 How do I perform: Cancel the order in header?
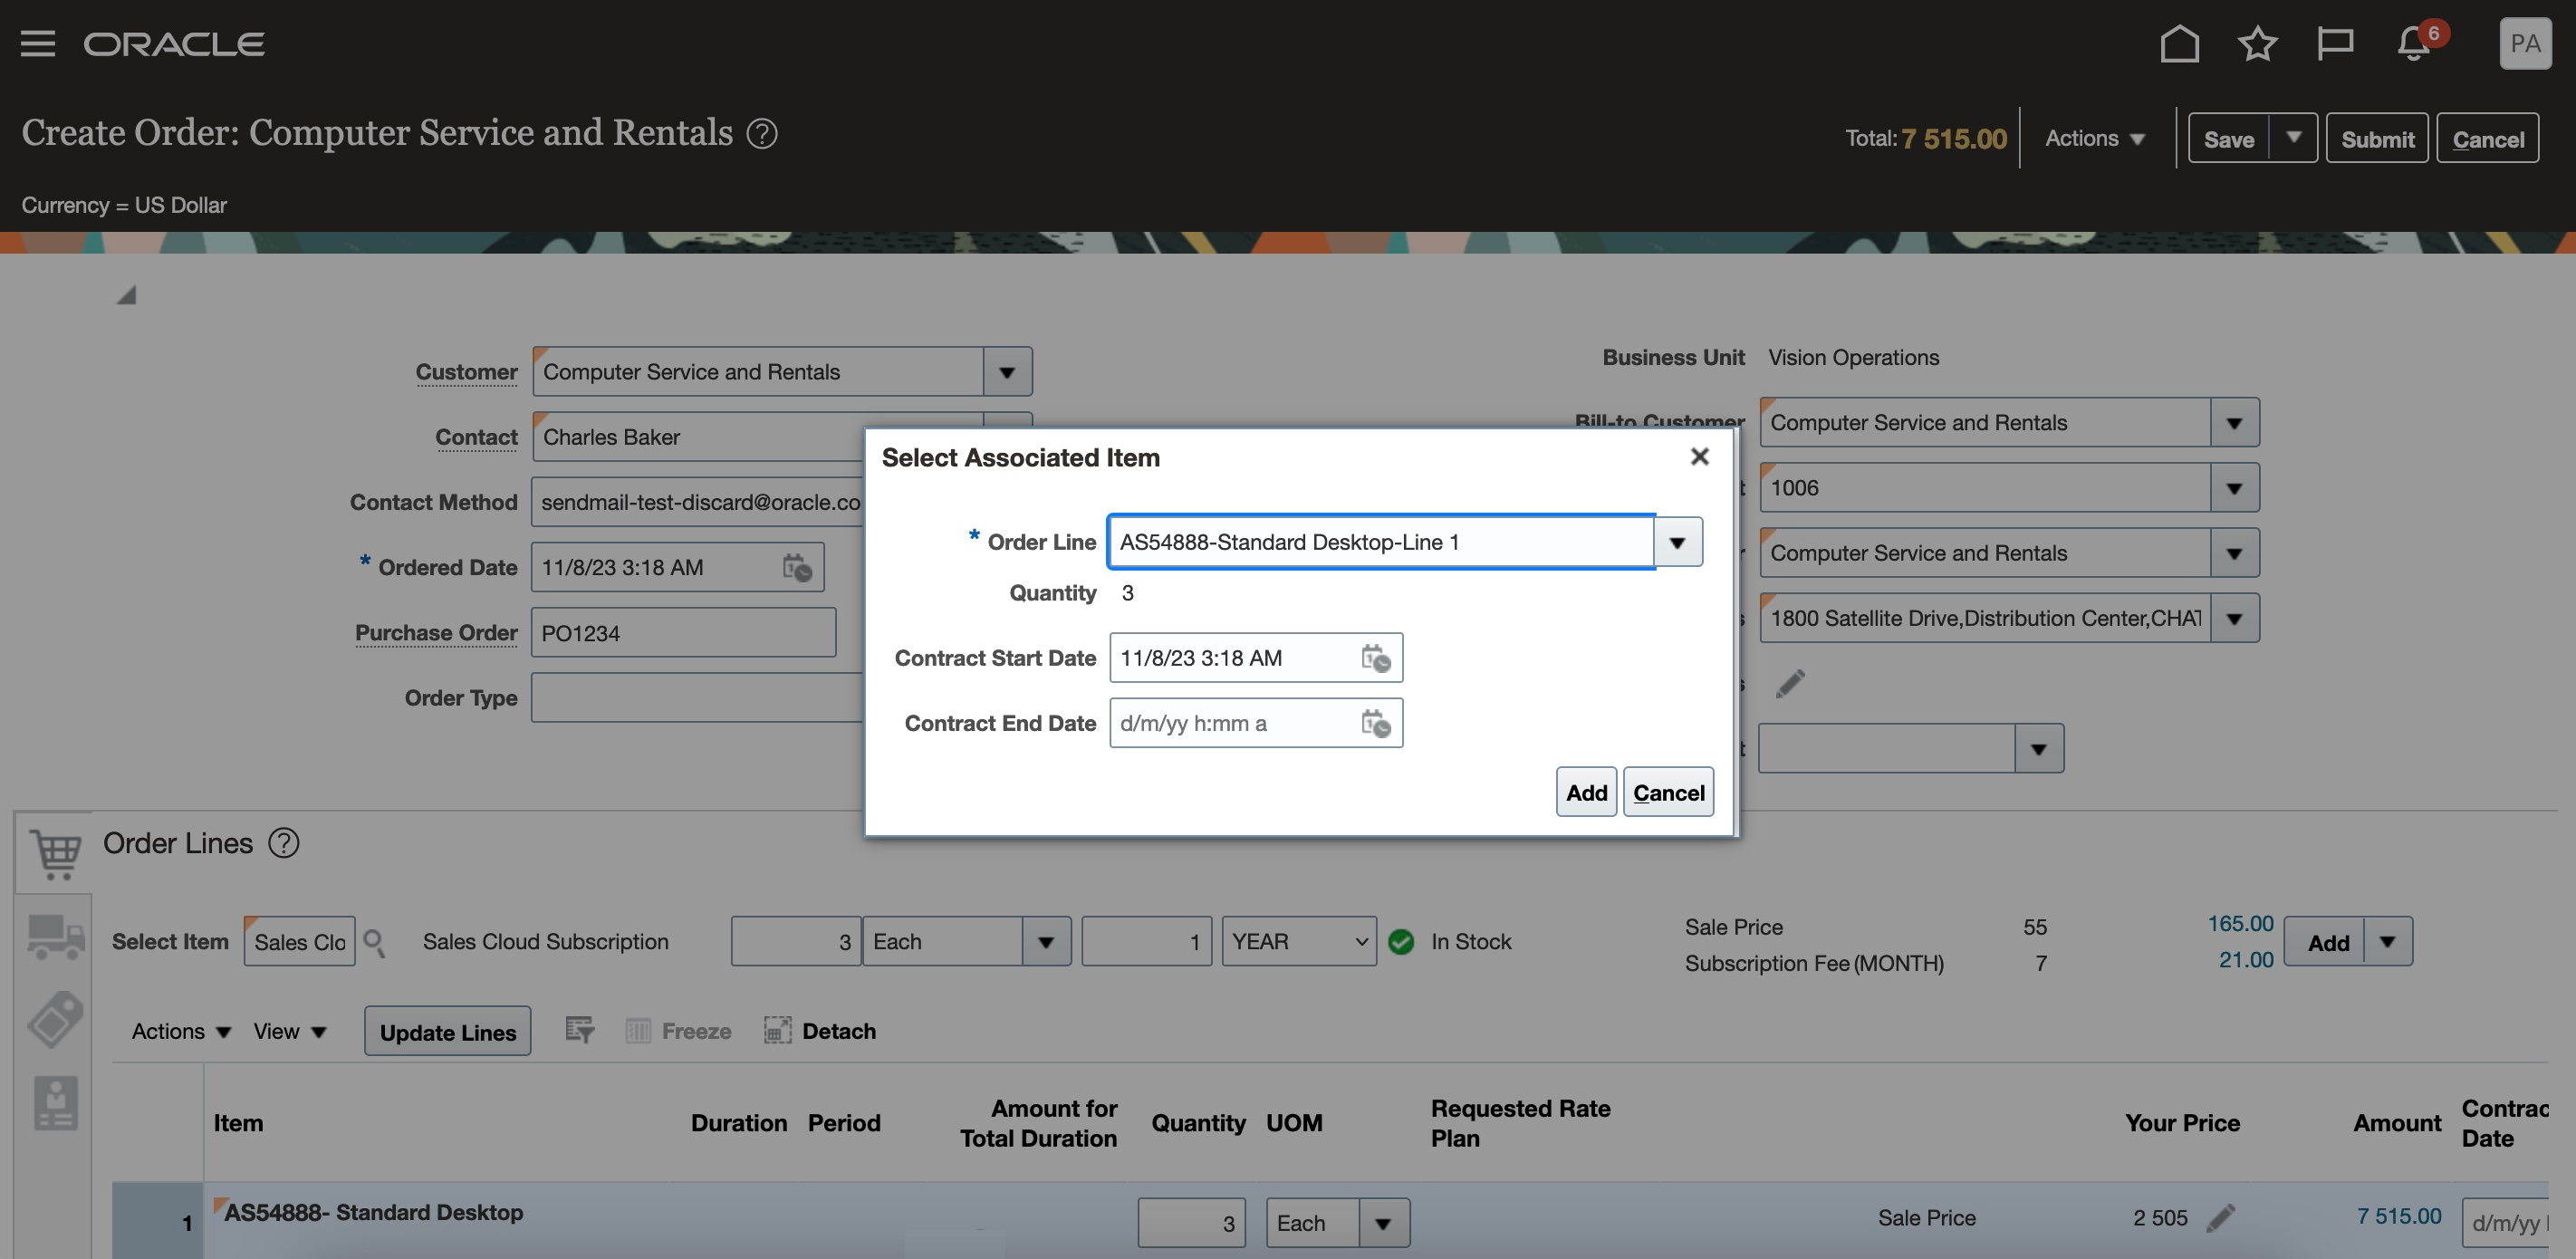(2488, 138)
